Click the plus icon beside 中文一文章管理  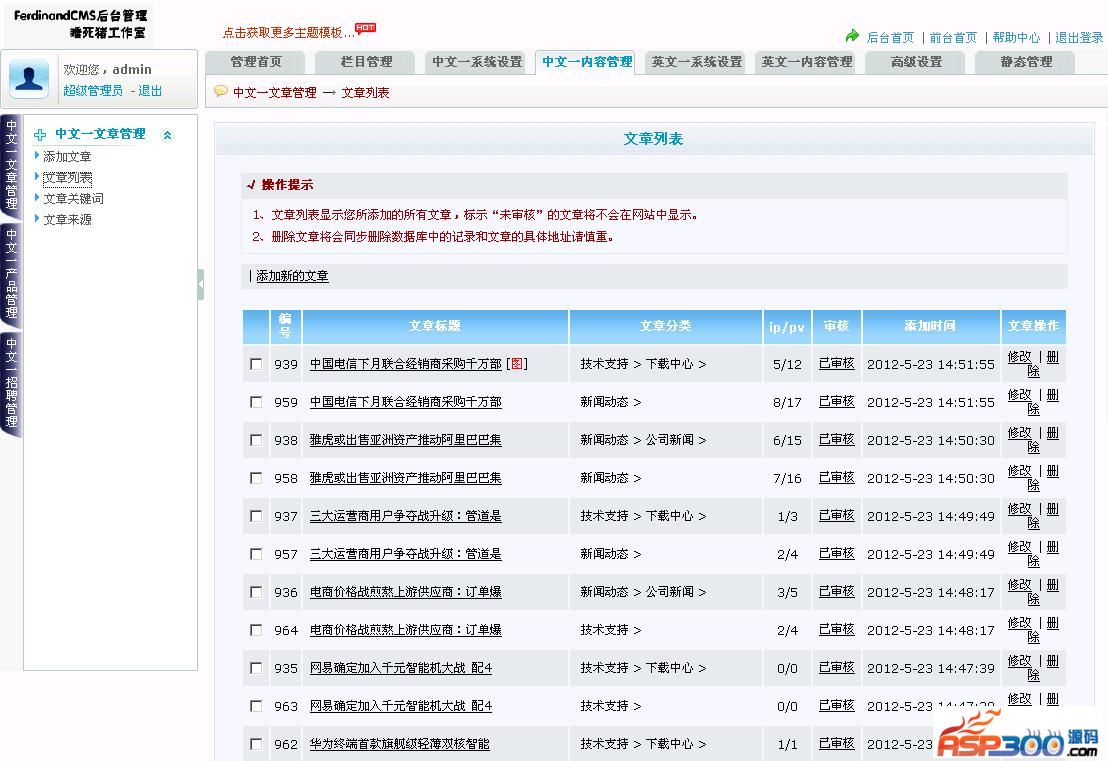point(41,134)
